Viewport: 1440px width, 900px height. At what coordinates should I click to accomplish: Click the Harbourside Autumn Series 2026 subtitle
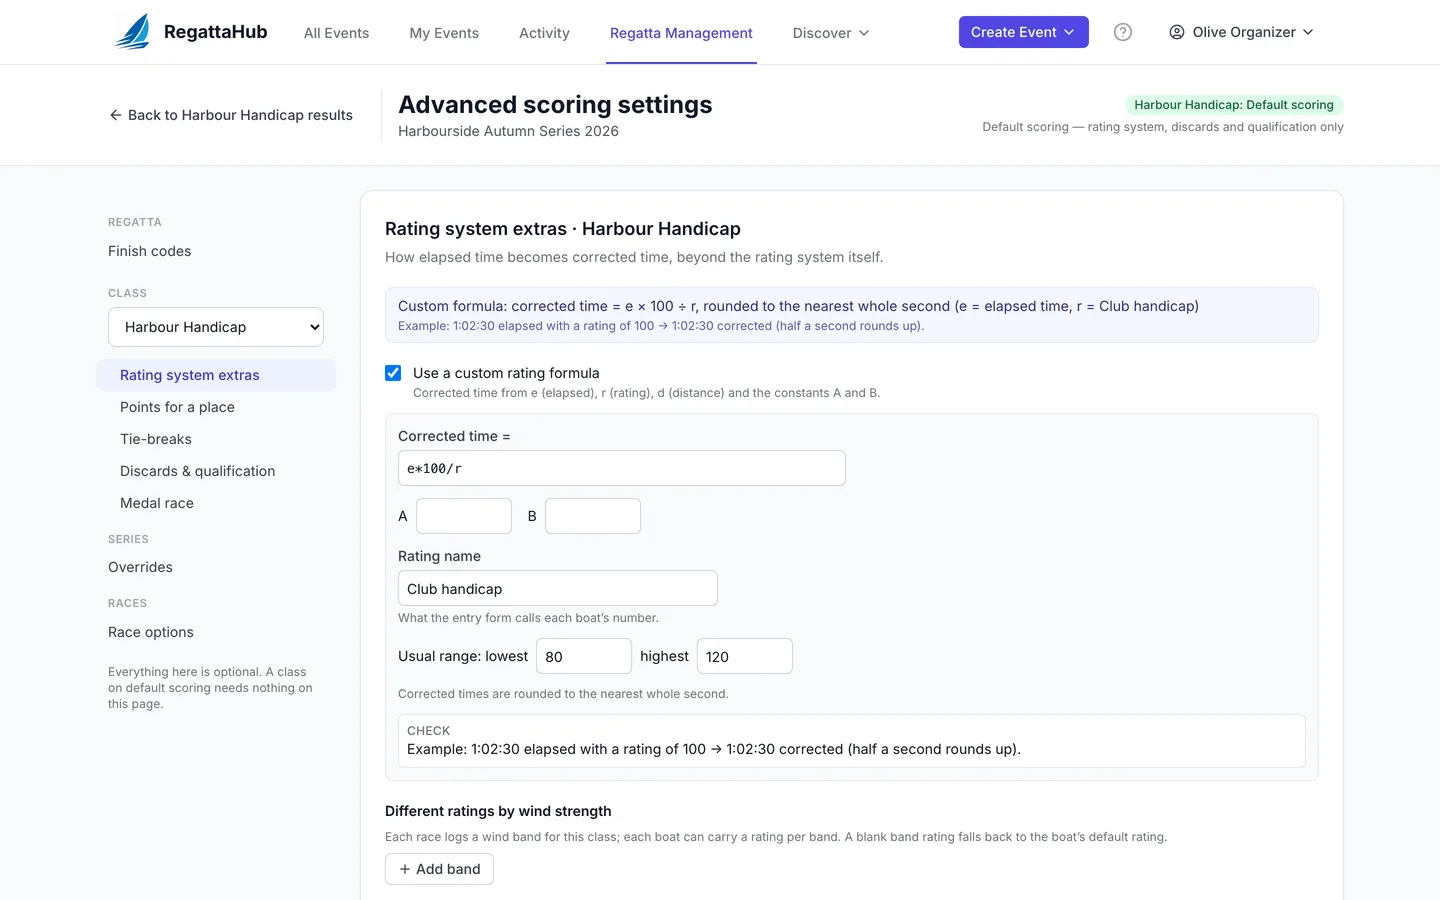tap(508, 131)
